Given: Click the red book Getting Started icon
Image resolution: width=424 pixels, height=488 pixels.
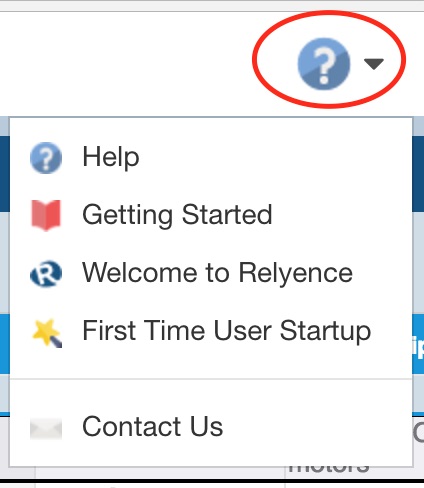Looking at the screenshot, I should coord(46,215).
